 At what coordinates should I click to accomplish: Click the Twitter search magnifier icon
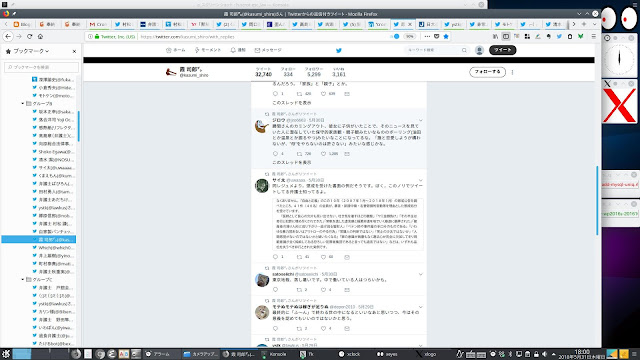[464, 50]
